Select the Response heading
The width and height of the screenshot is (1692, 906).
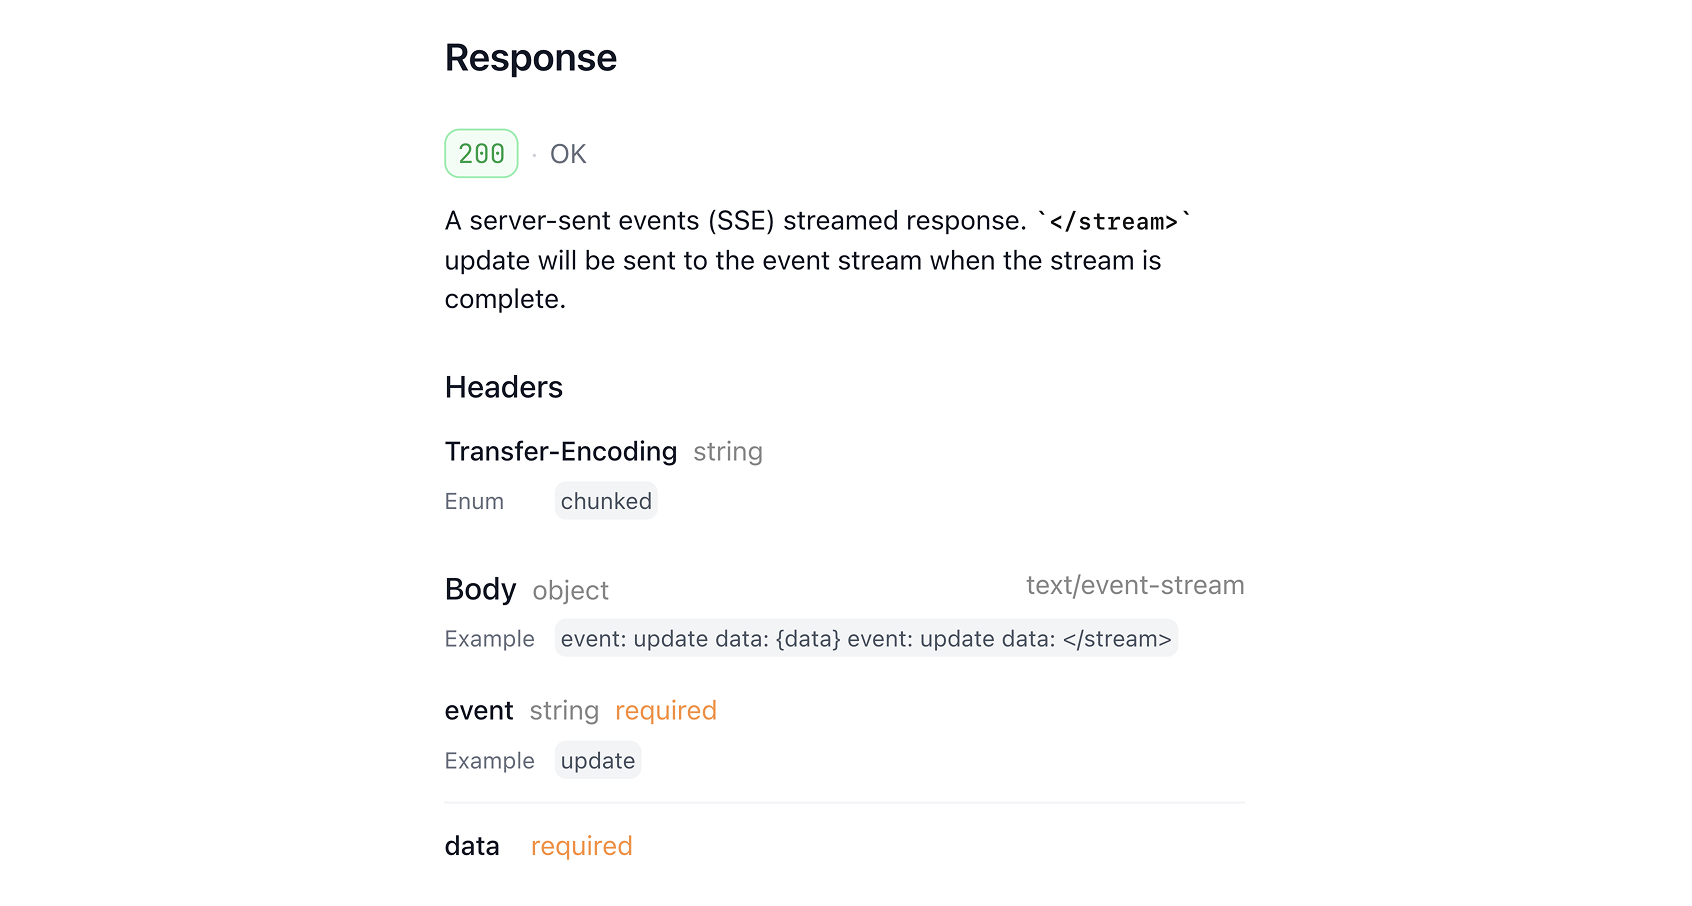pyautogui.click(x=531, y=58)
